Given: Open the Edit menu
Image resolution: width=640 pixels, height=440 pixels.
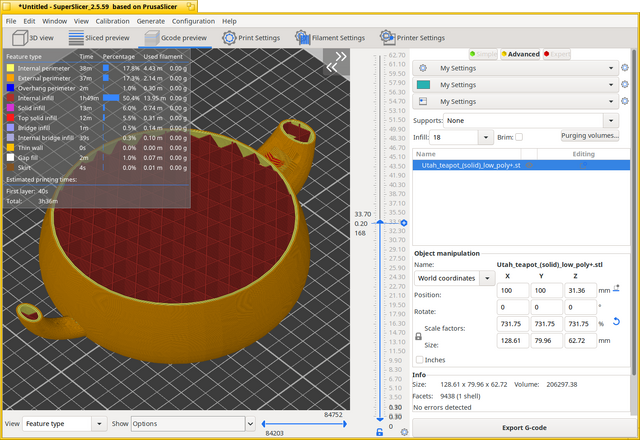Looking at the screenshot, I should 29,21.
